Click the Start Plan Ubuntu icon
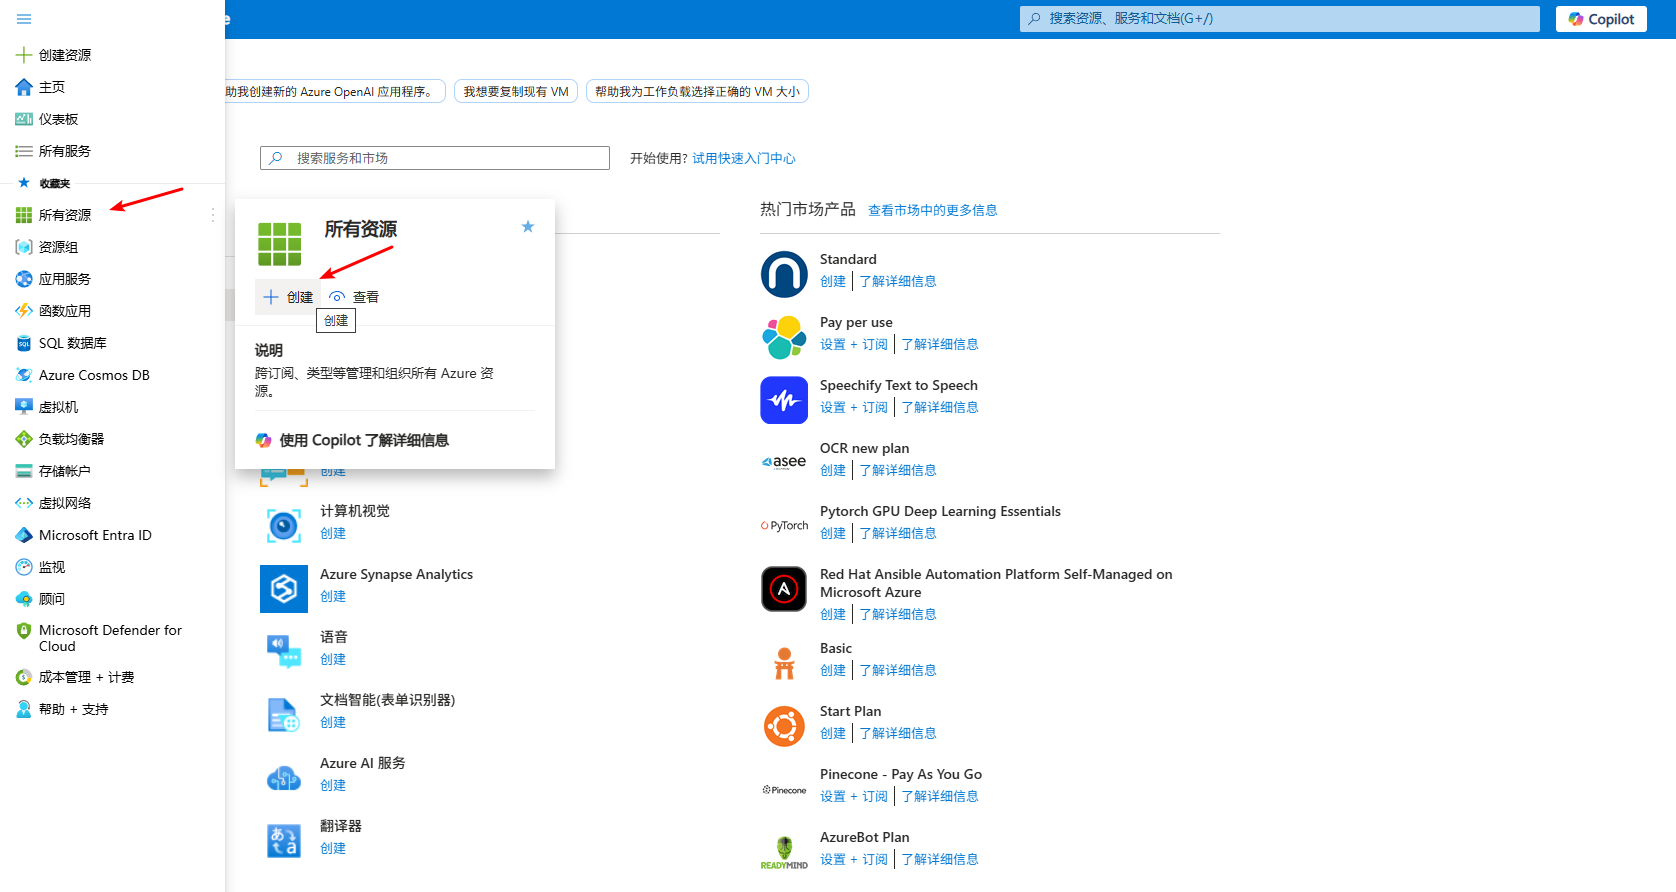This screenshot has height=892, width=1676. (x=784, y=726)
